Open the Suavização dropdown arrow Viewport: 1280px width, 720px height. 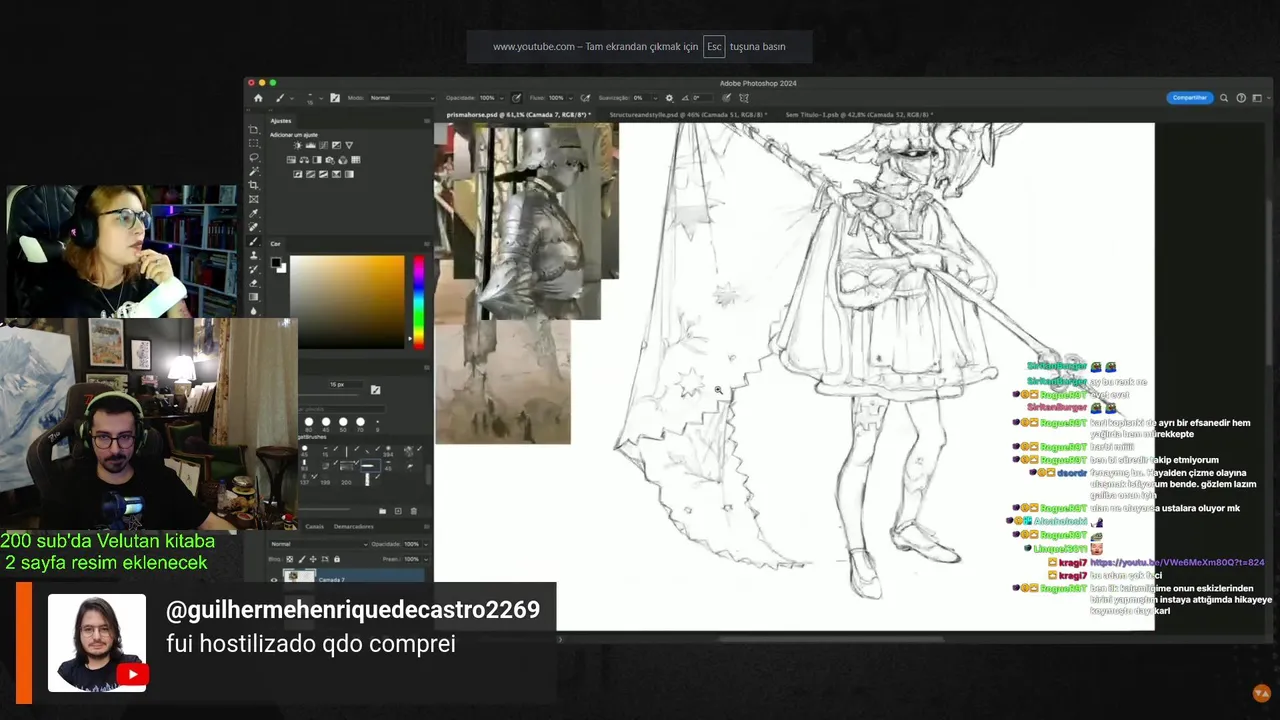point(655,98)
